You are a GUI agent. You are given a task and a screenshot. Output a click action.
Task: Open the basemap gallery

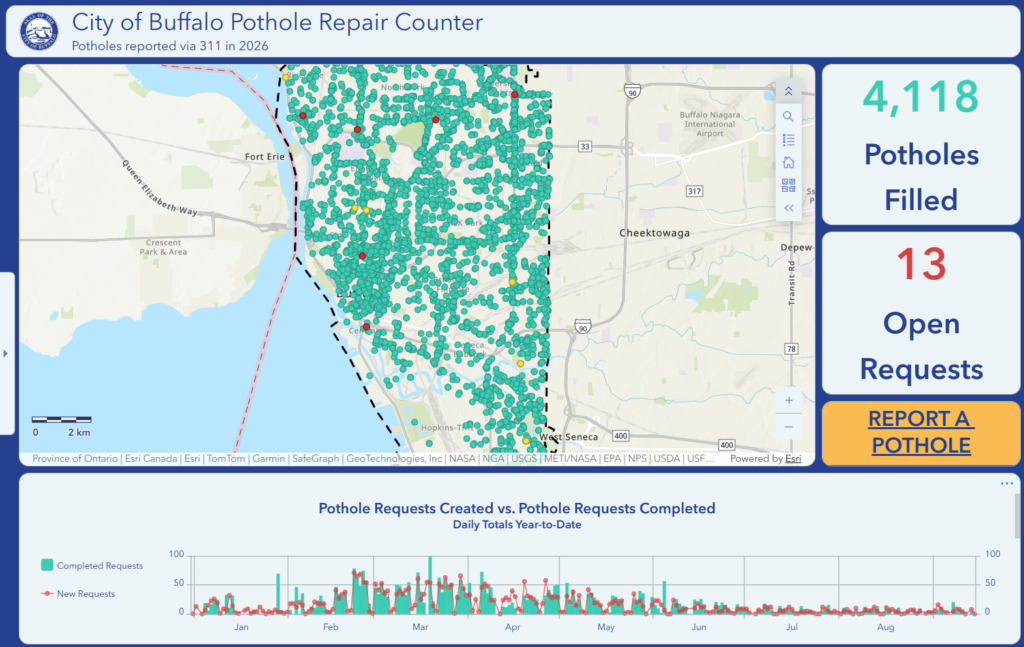click(x=788, y=185)
